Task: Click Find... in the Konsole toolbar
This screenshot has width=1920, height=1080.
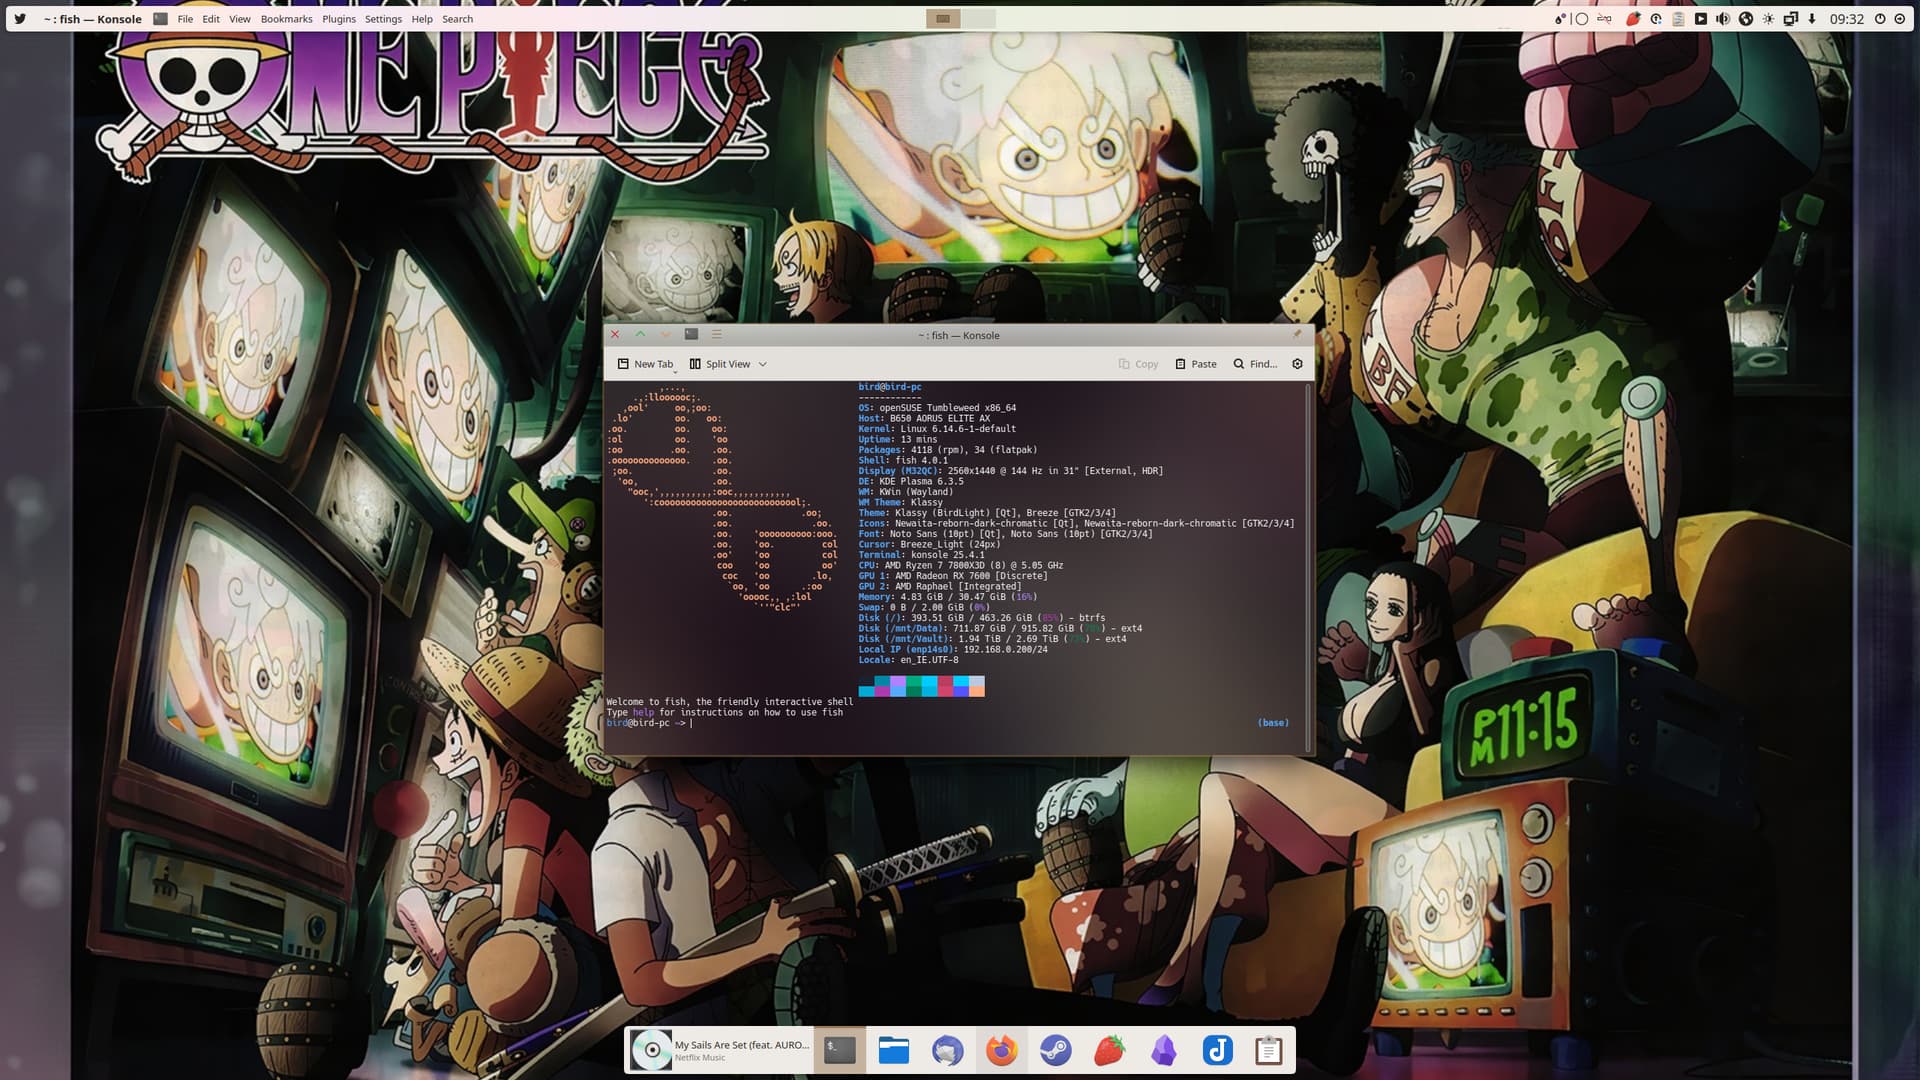Action: [x=1255, y=364]
